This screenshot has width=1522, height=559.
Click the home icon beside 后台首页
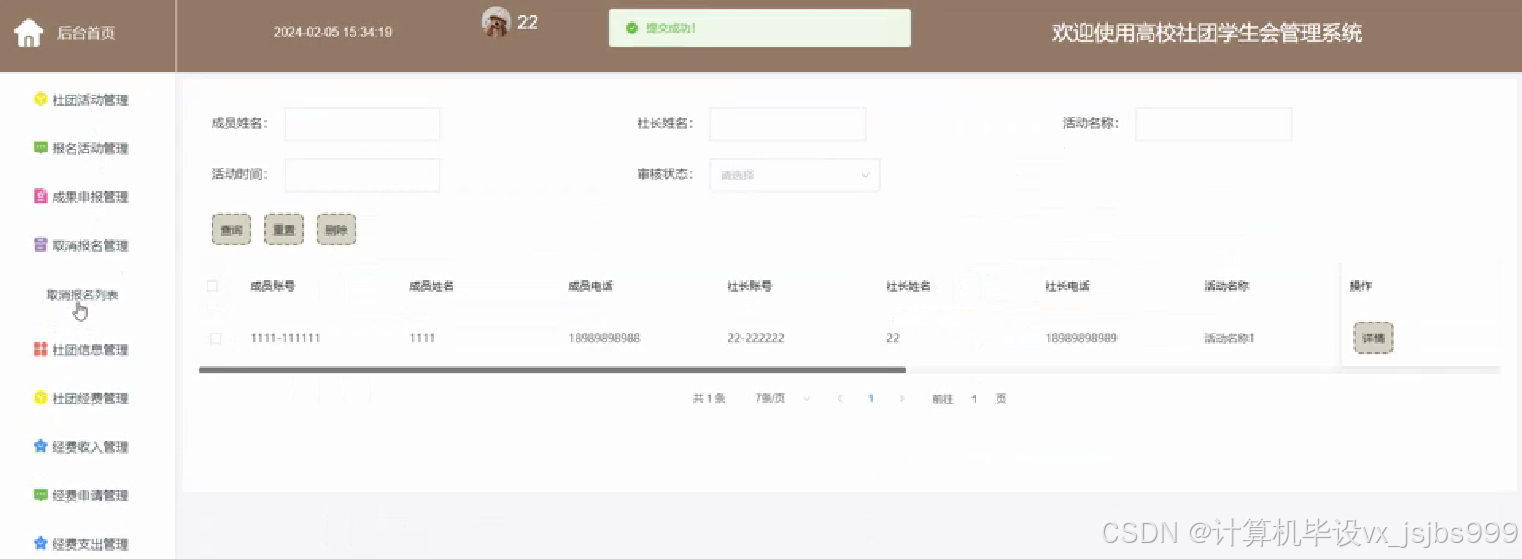[x=28, y=33]
